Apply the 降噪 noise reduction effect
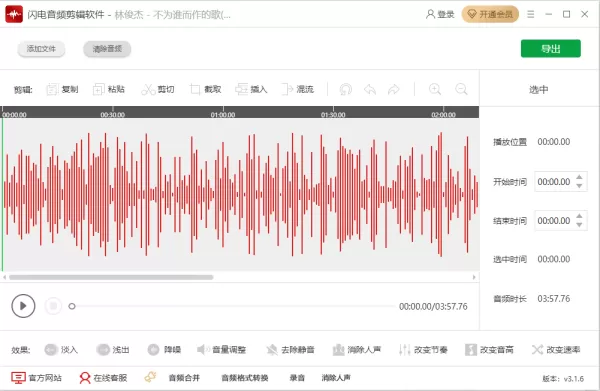 [x=164, y=350]
